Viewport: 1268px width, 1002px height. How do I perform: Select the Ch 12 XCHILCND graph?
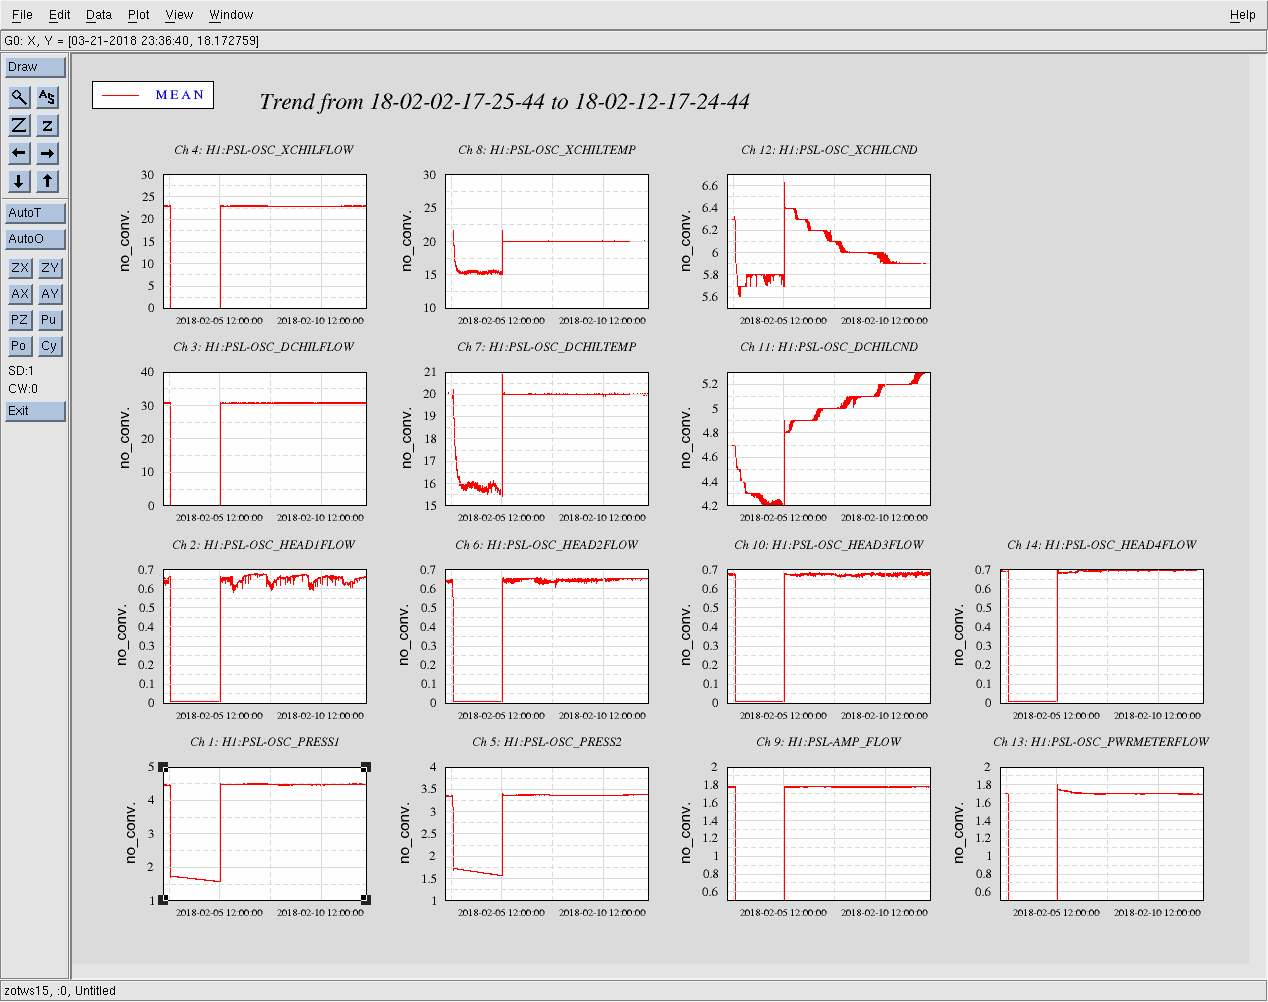pyautogui.click(x=829, y=241)
